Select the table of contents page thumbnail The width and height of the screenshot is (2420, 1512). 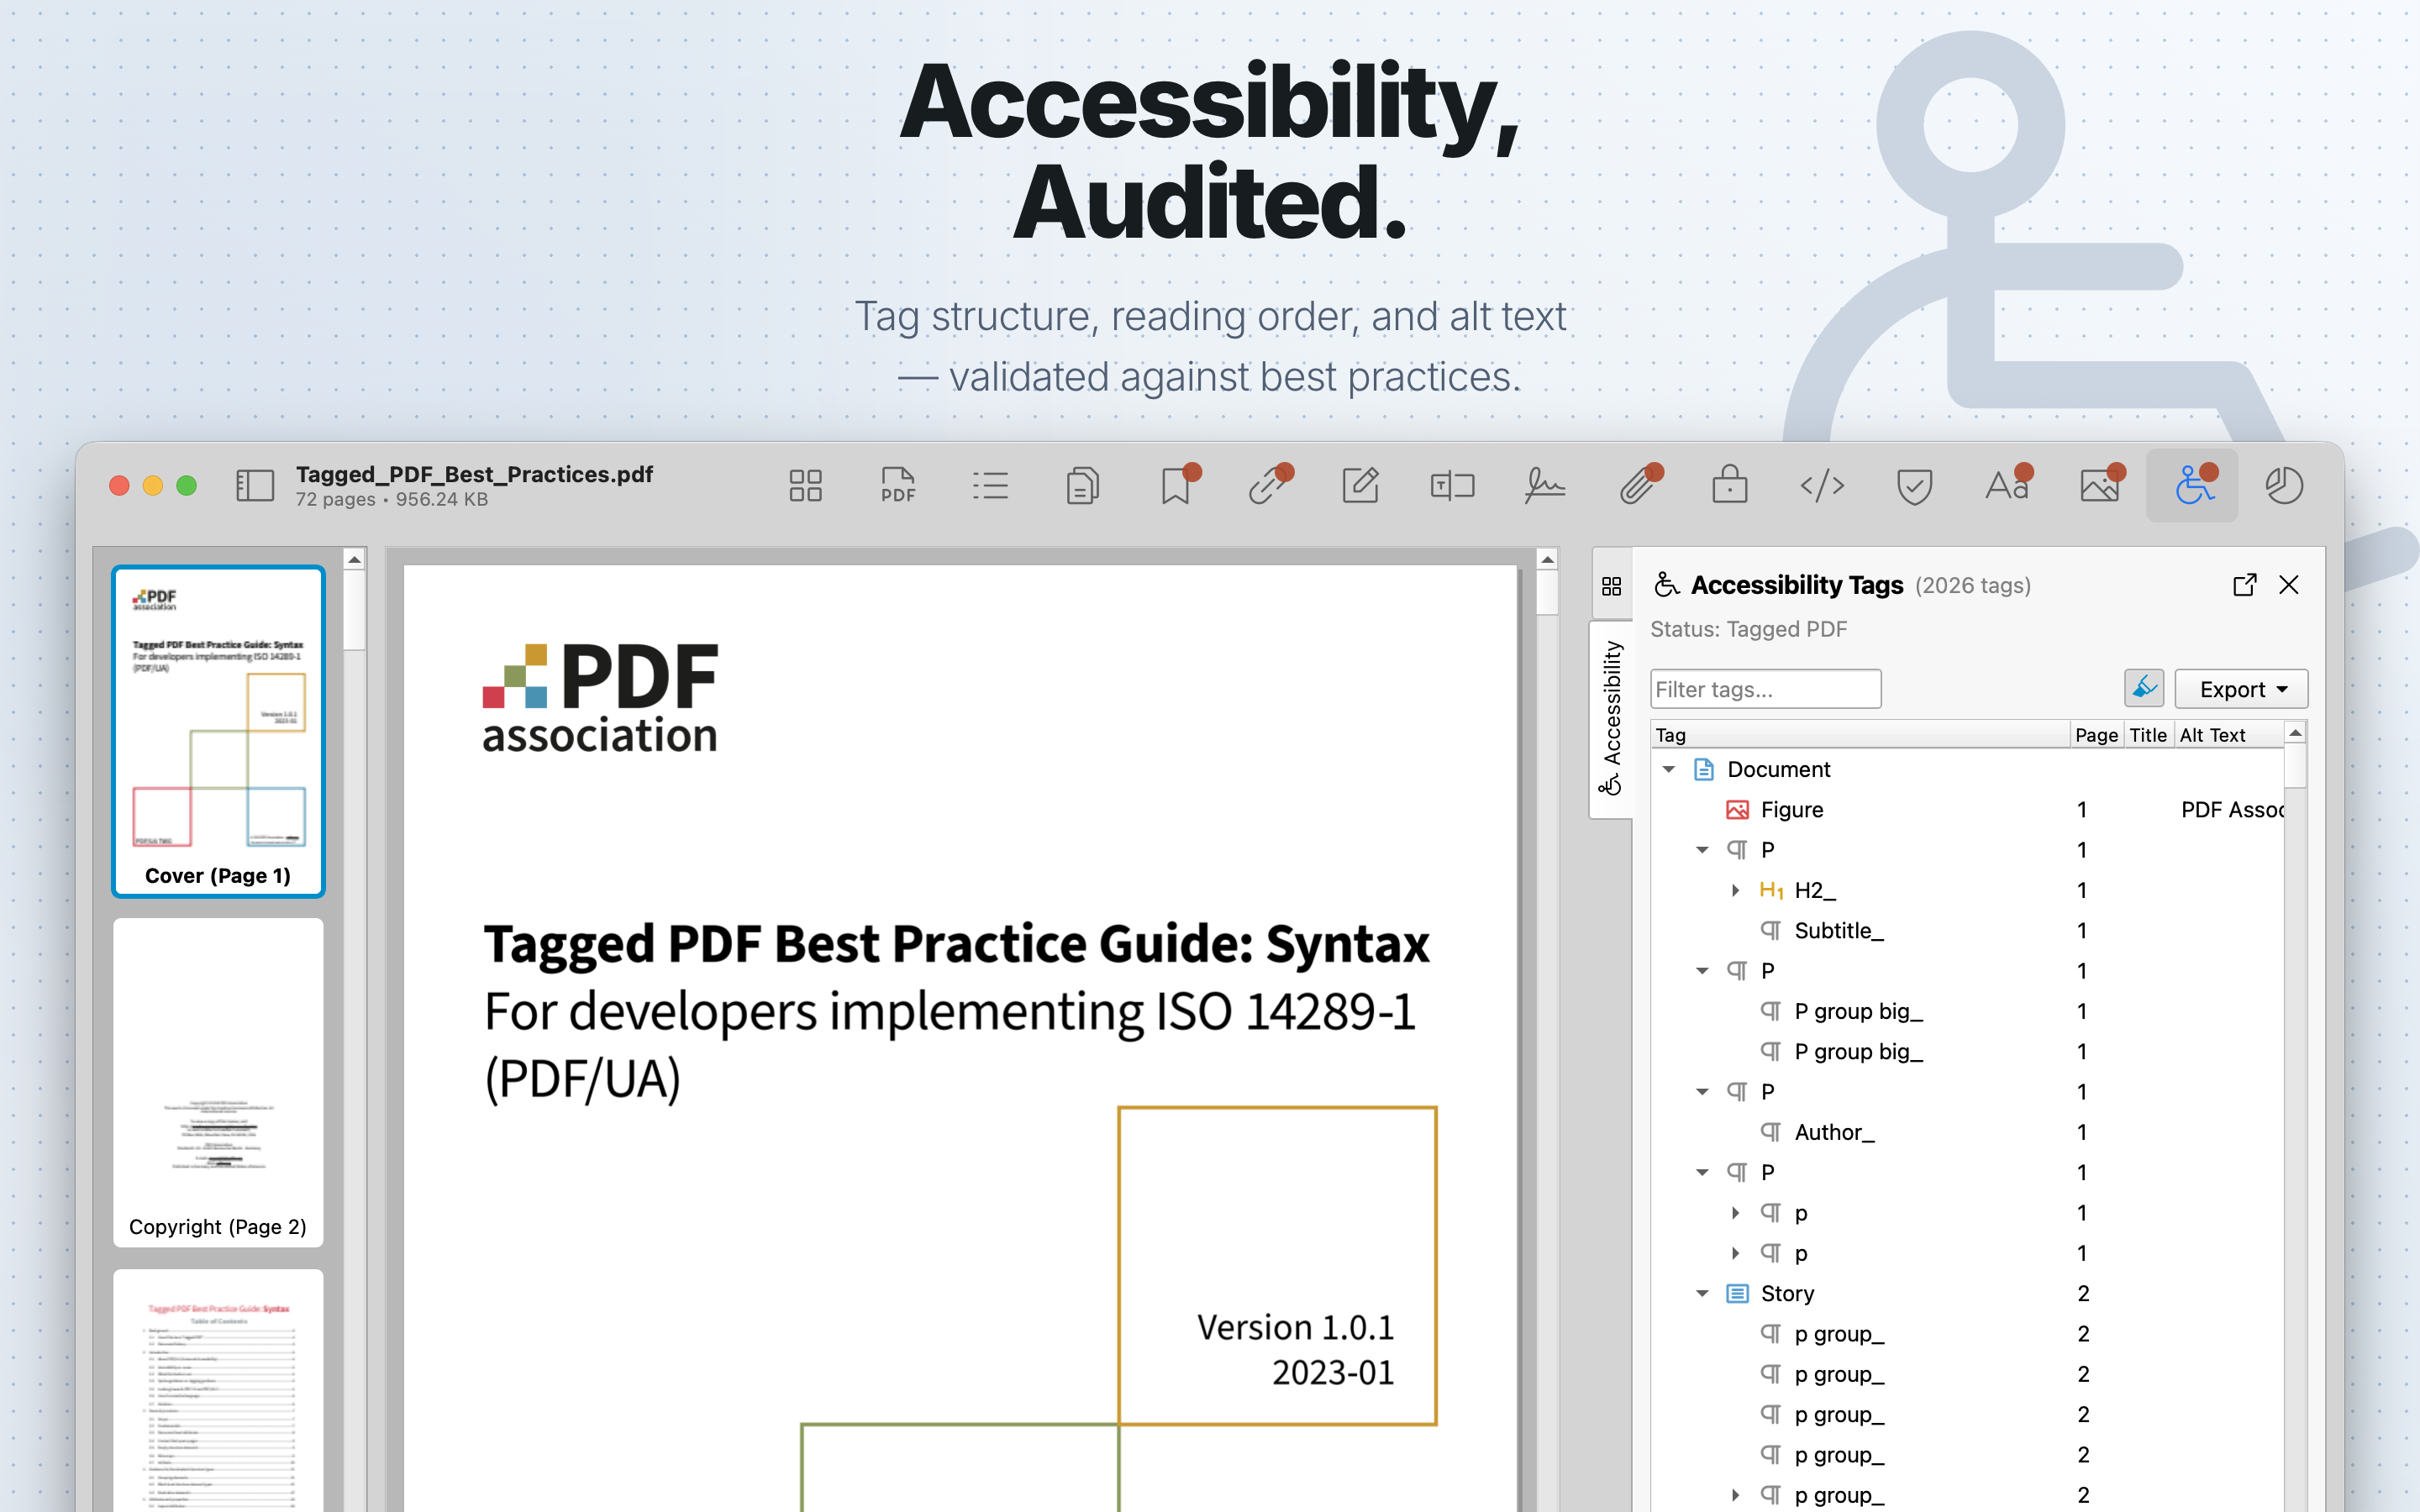[x=218, y=1391]
